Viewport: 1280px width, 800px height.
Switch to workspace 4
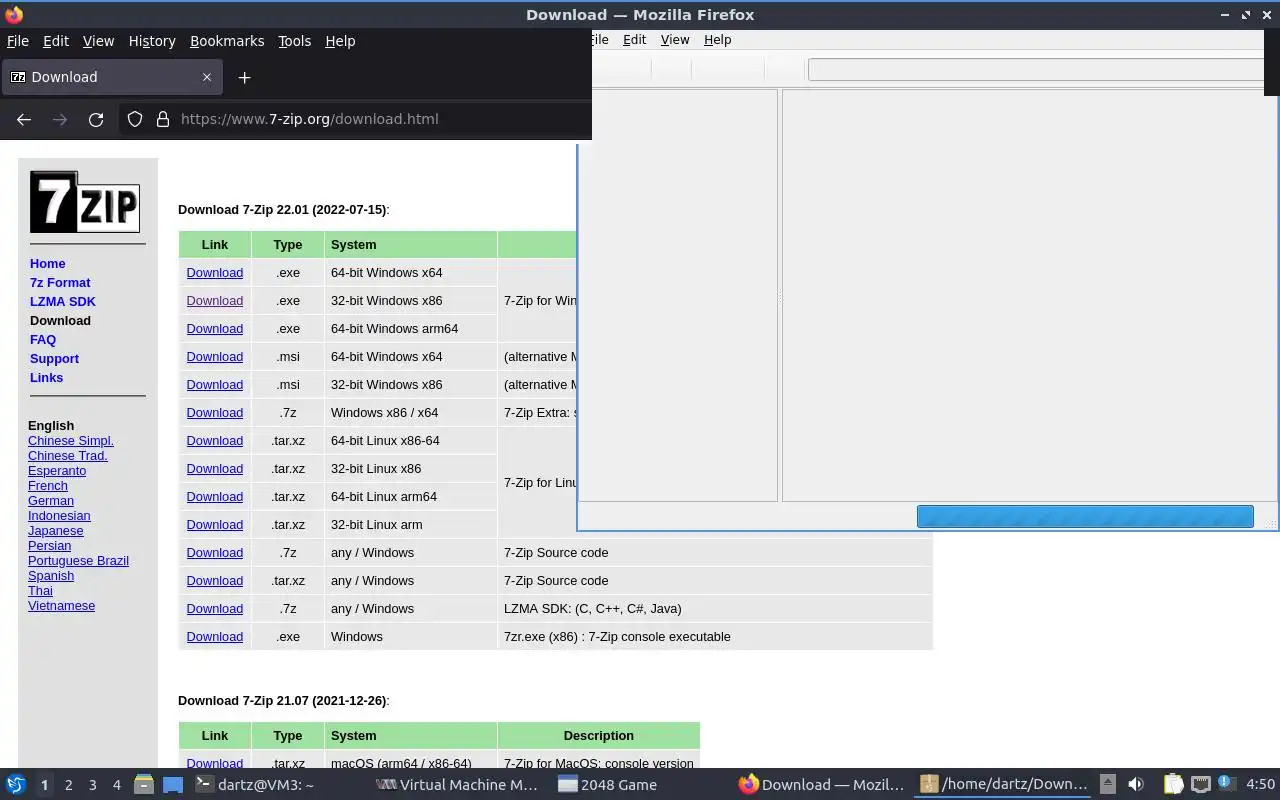pyautogui.click(x=116, y=785)
